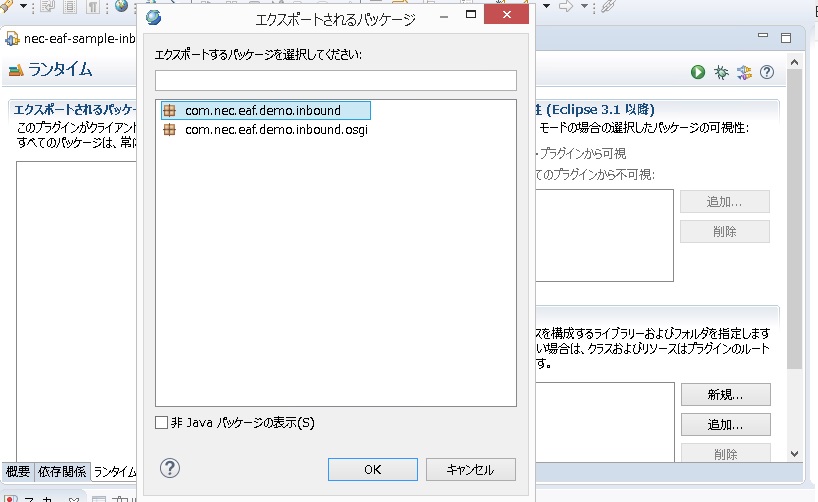Click the 新規... button
The width and height of the screenshot is (818, 502).
coord(725,394)
